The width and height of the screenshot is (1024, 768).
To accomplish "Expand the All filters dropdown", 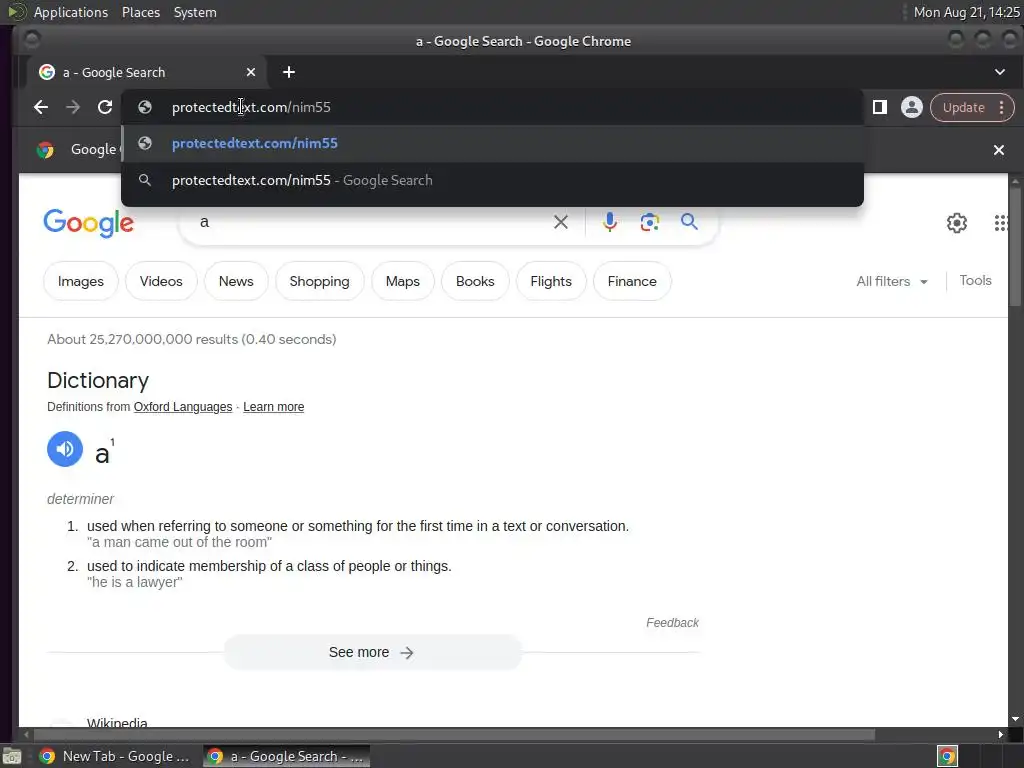I will [892, 281].
